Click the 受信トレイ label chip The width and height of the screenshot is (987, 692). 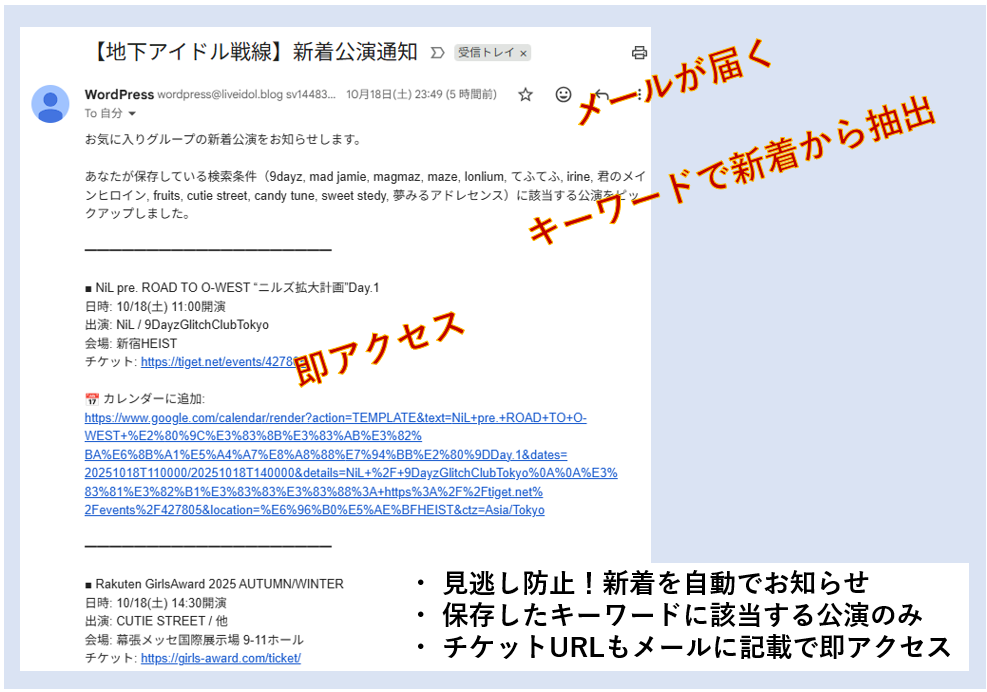[x=486, y=53]
